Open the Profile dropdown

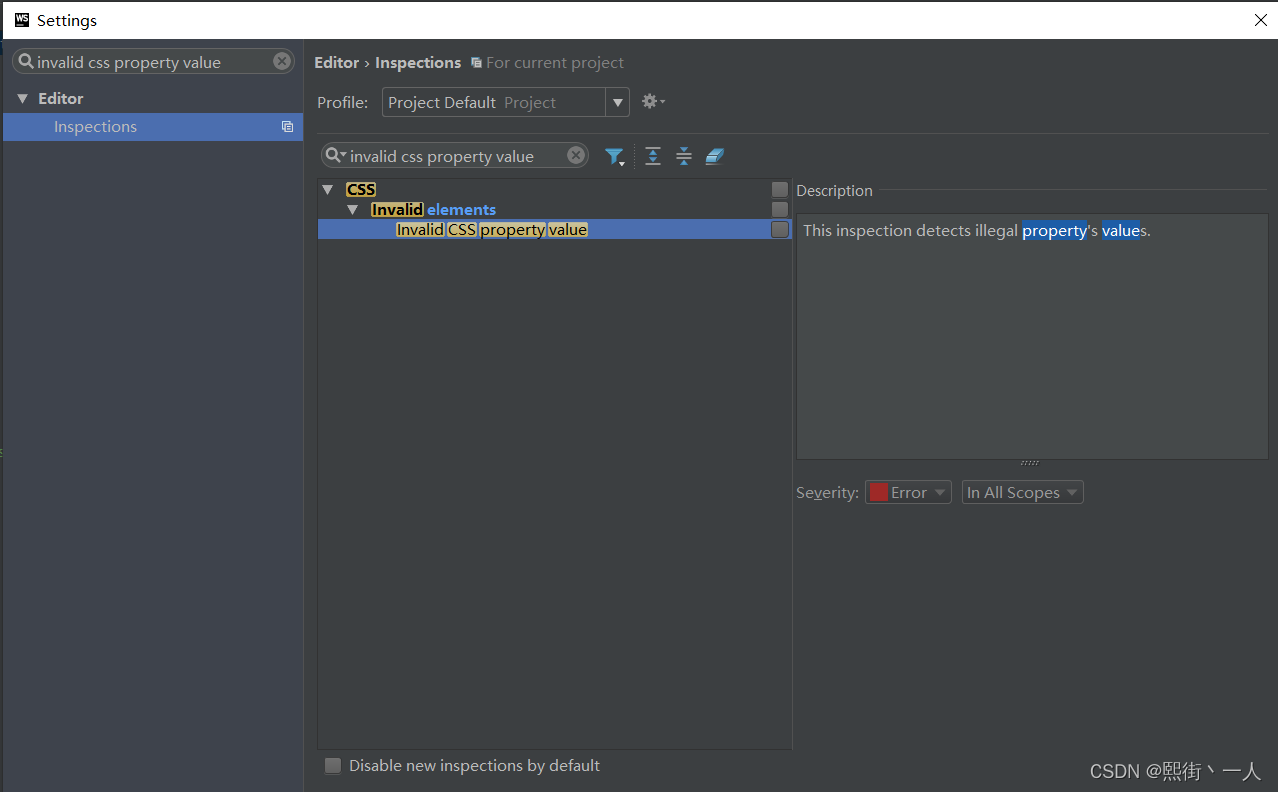(x=617, y=102)
